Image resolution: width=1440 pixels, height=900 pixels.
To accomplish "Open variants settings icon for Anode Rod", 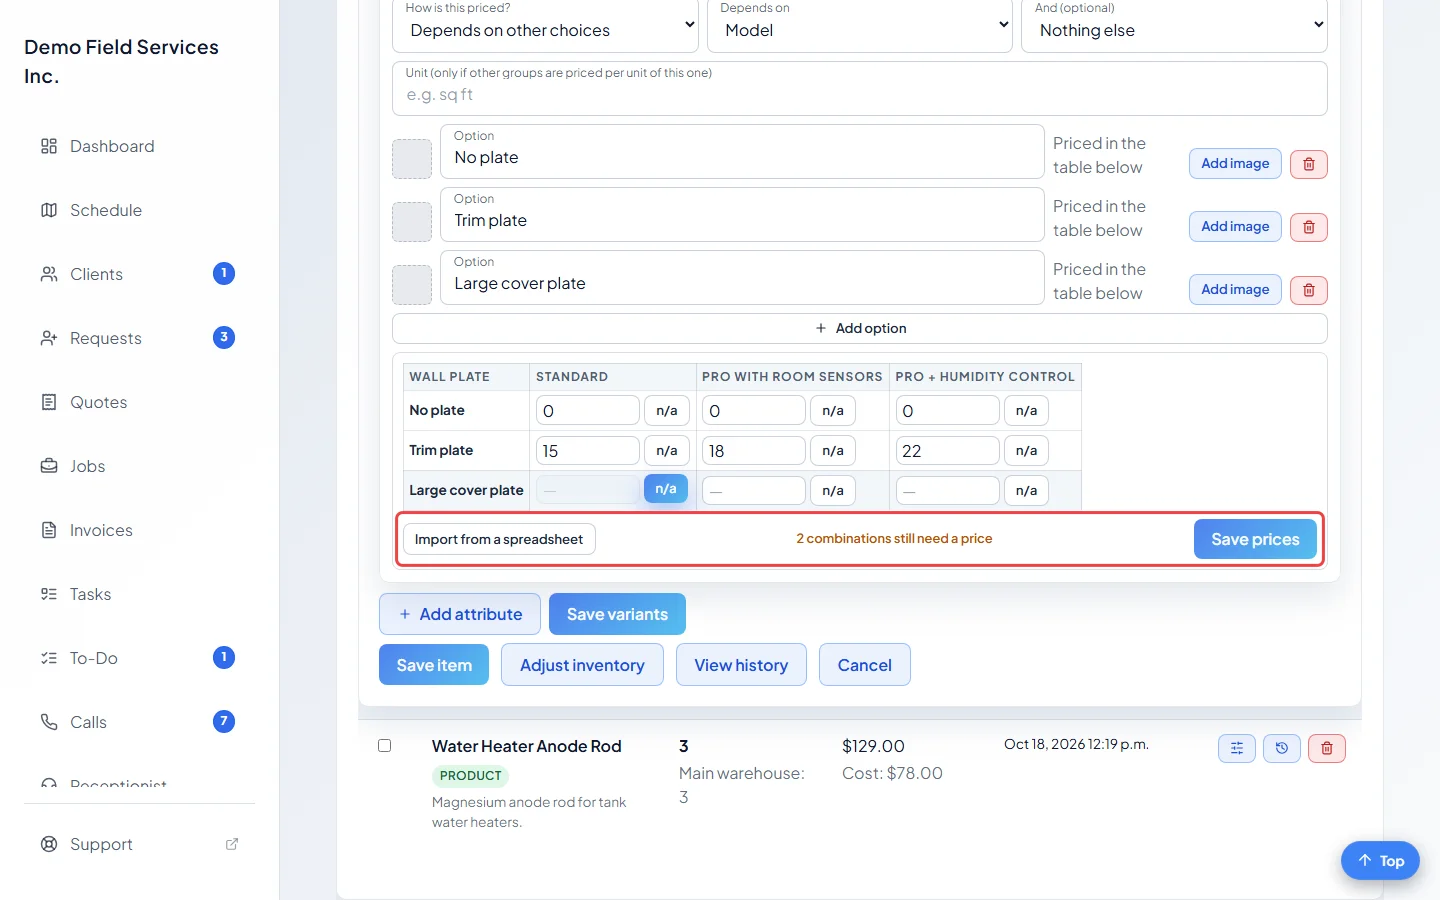I will [x=1237, y=748].
